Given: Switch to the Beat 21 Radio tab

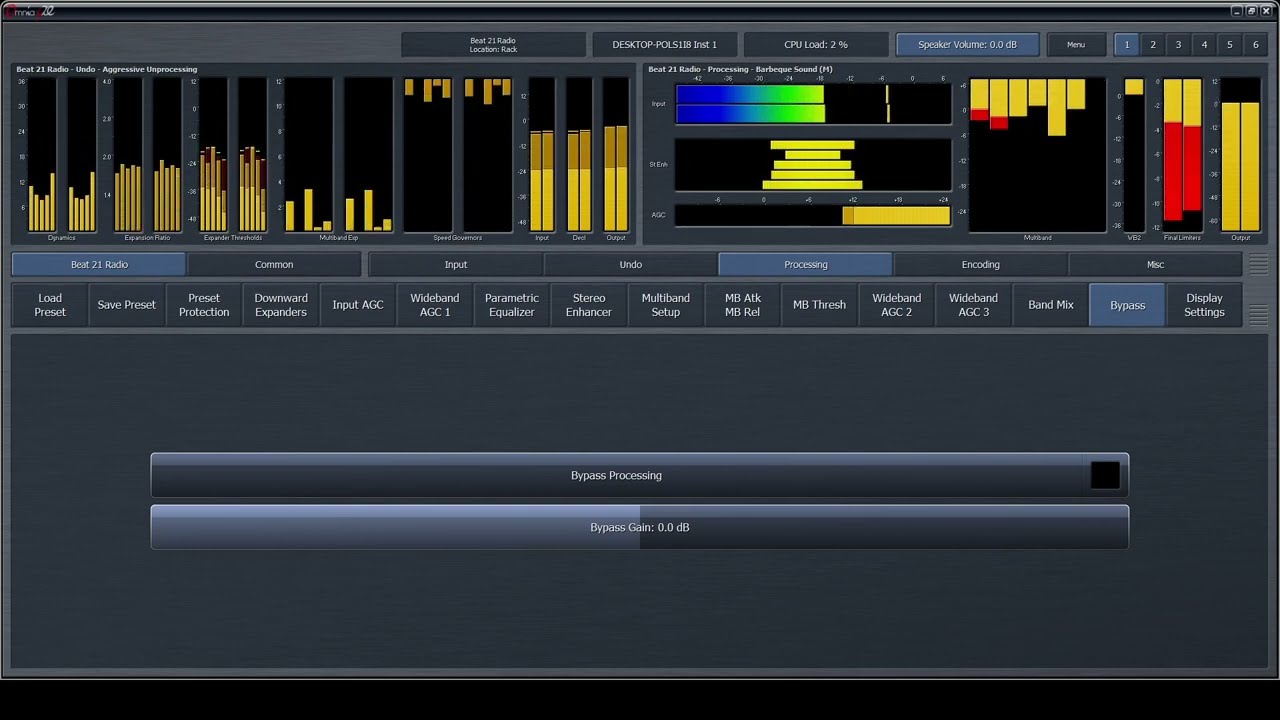Looking at the screenshot, I should click(99, 264).
